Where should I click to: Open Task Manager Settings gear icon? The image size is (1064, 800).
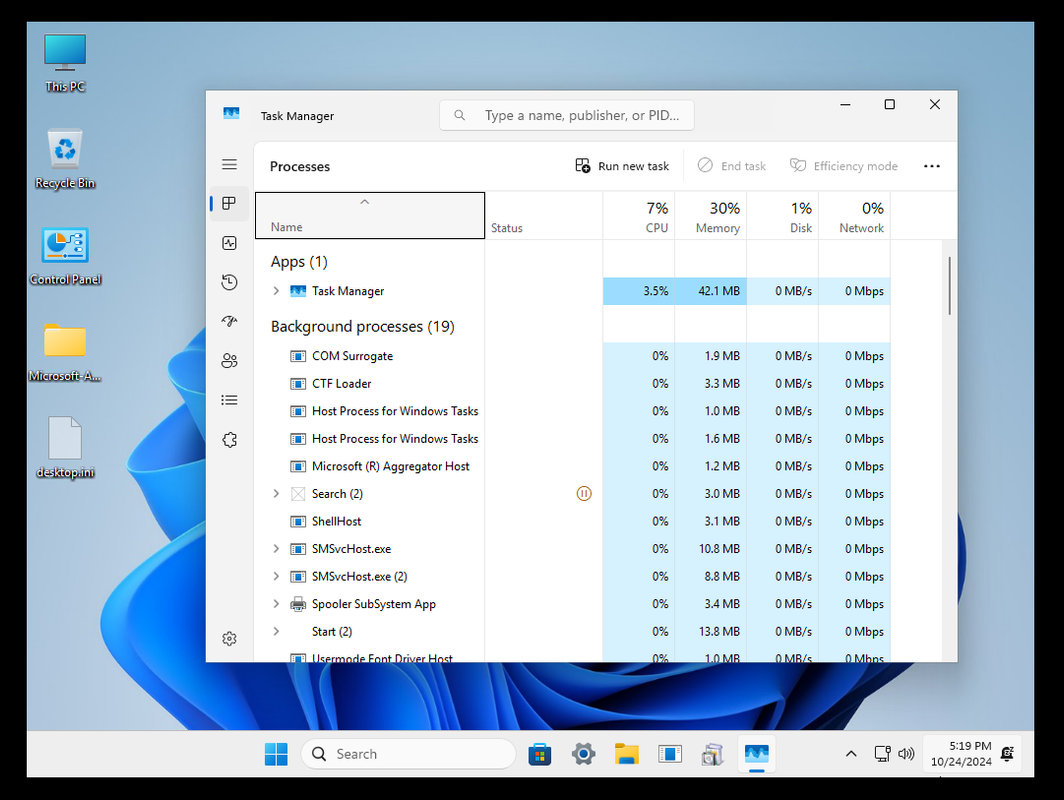[x=229, y=639]
